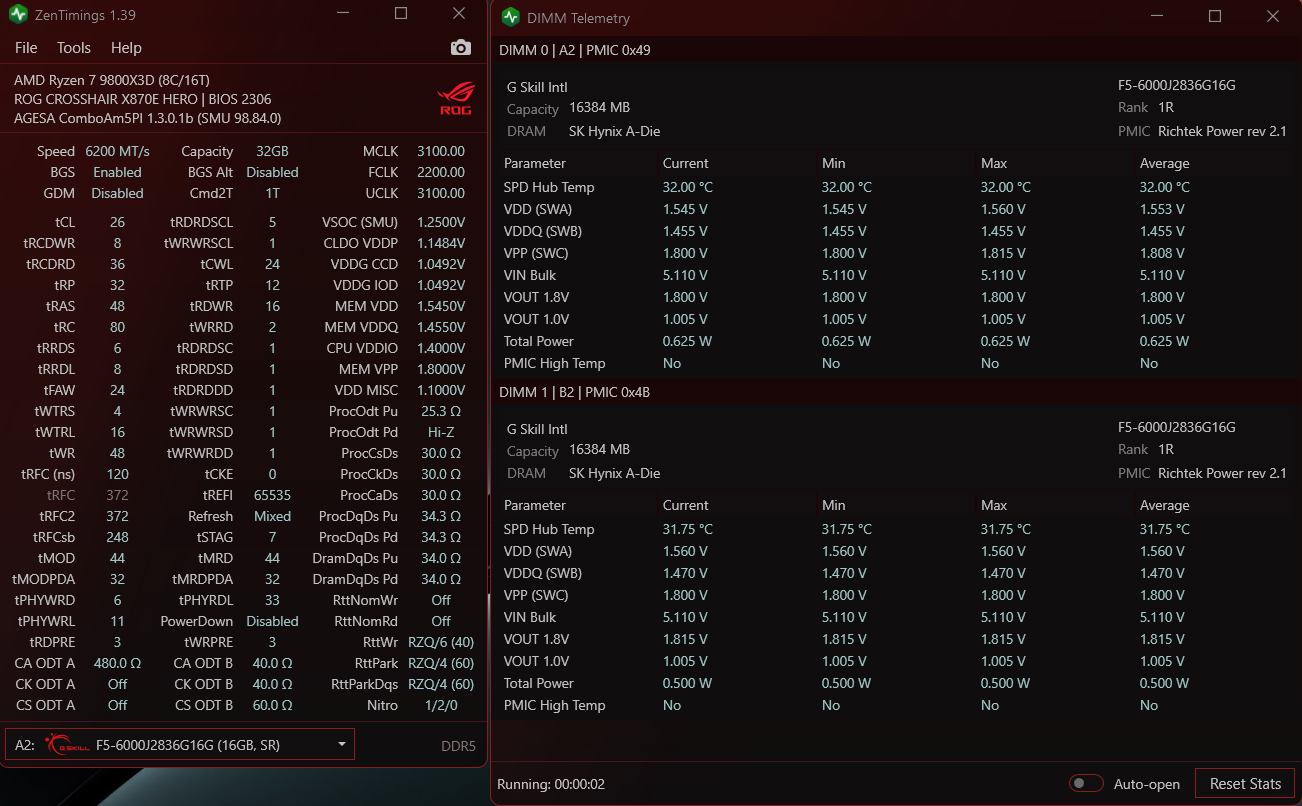1302x806 pixels.
Task: Capture a screenshot with the camera icon
Action: tap(460, 48)
